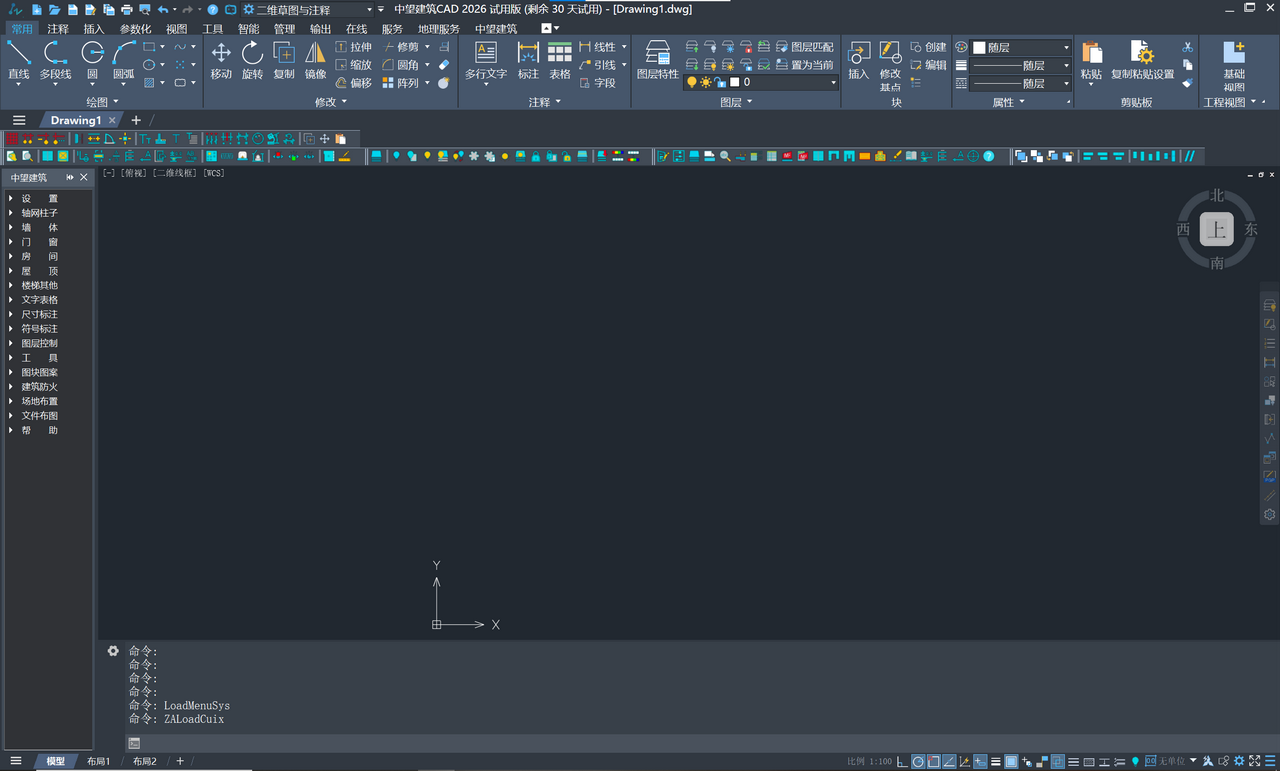Screen dimensions: 1280x771
Task: Click the 表格 (Table) tool
Action: (560, 60)
